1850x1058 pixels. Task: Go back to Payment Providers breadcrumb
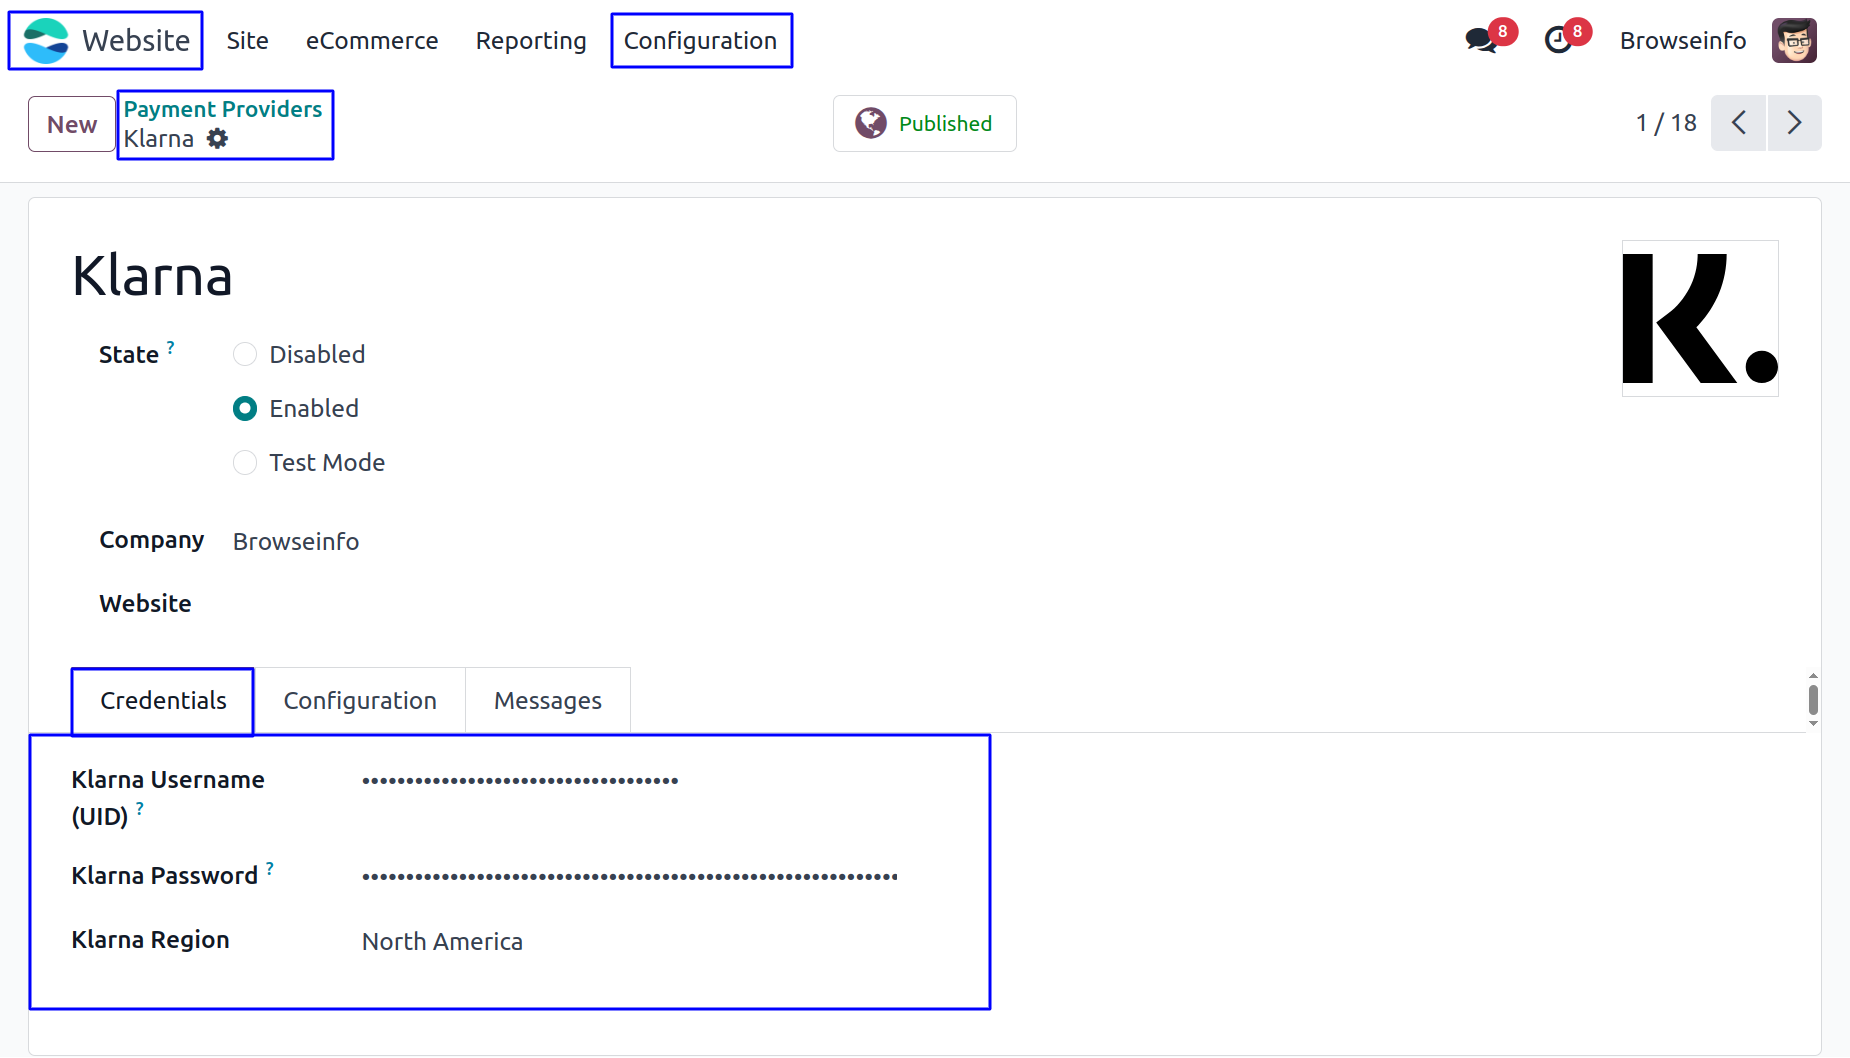point(223,109)
